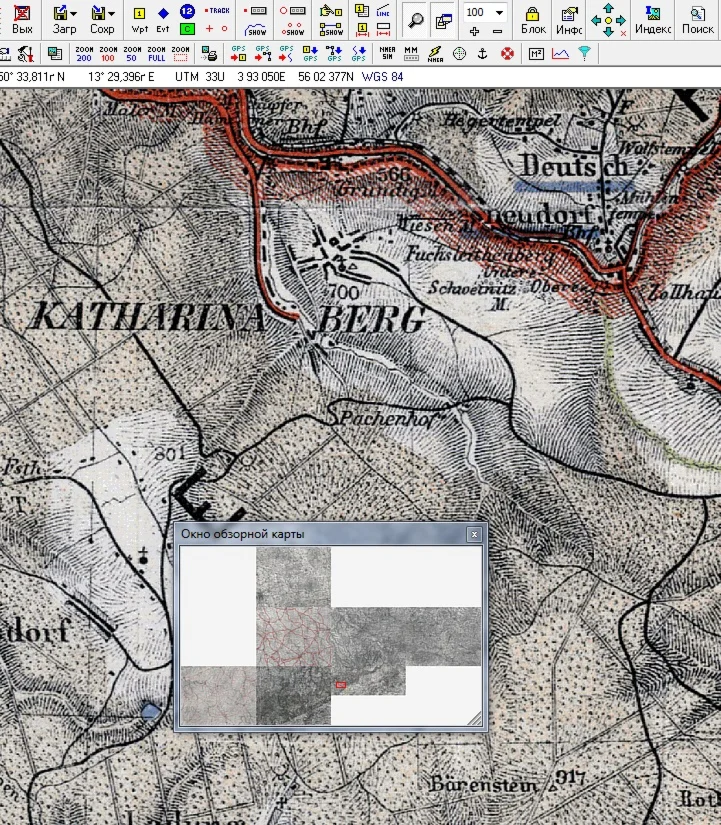Click the map list window icon
The height and width of the screenshot is (825, 721).
[54, 53]
